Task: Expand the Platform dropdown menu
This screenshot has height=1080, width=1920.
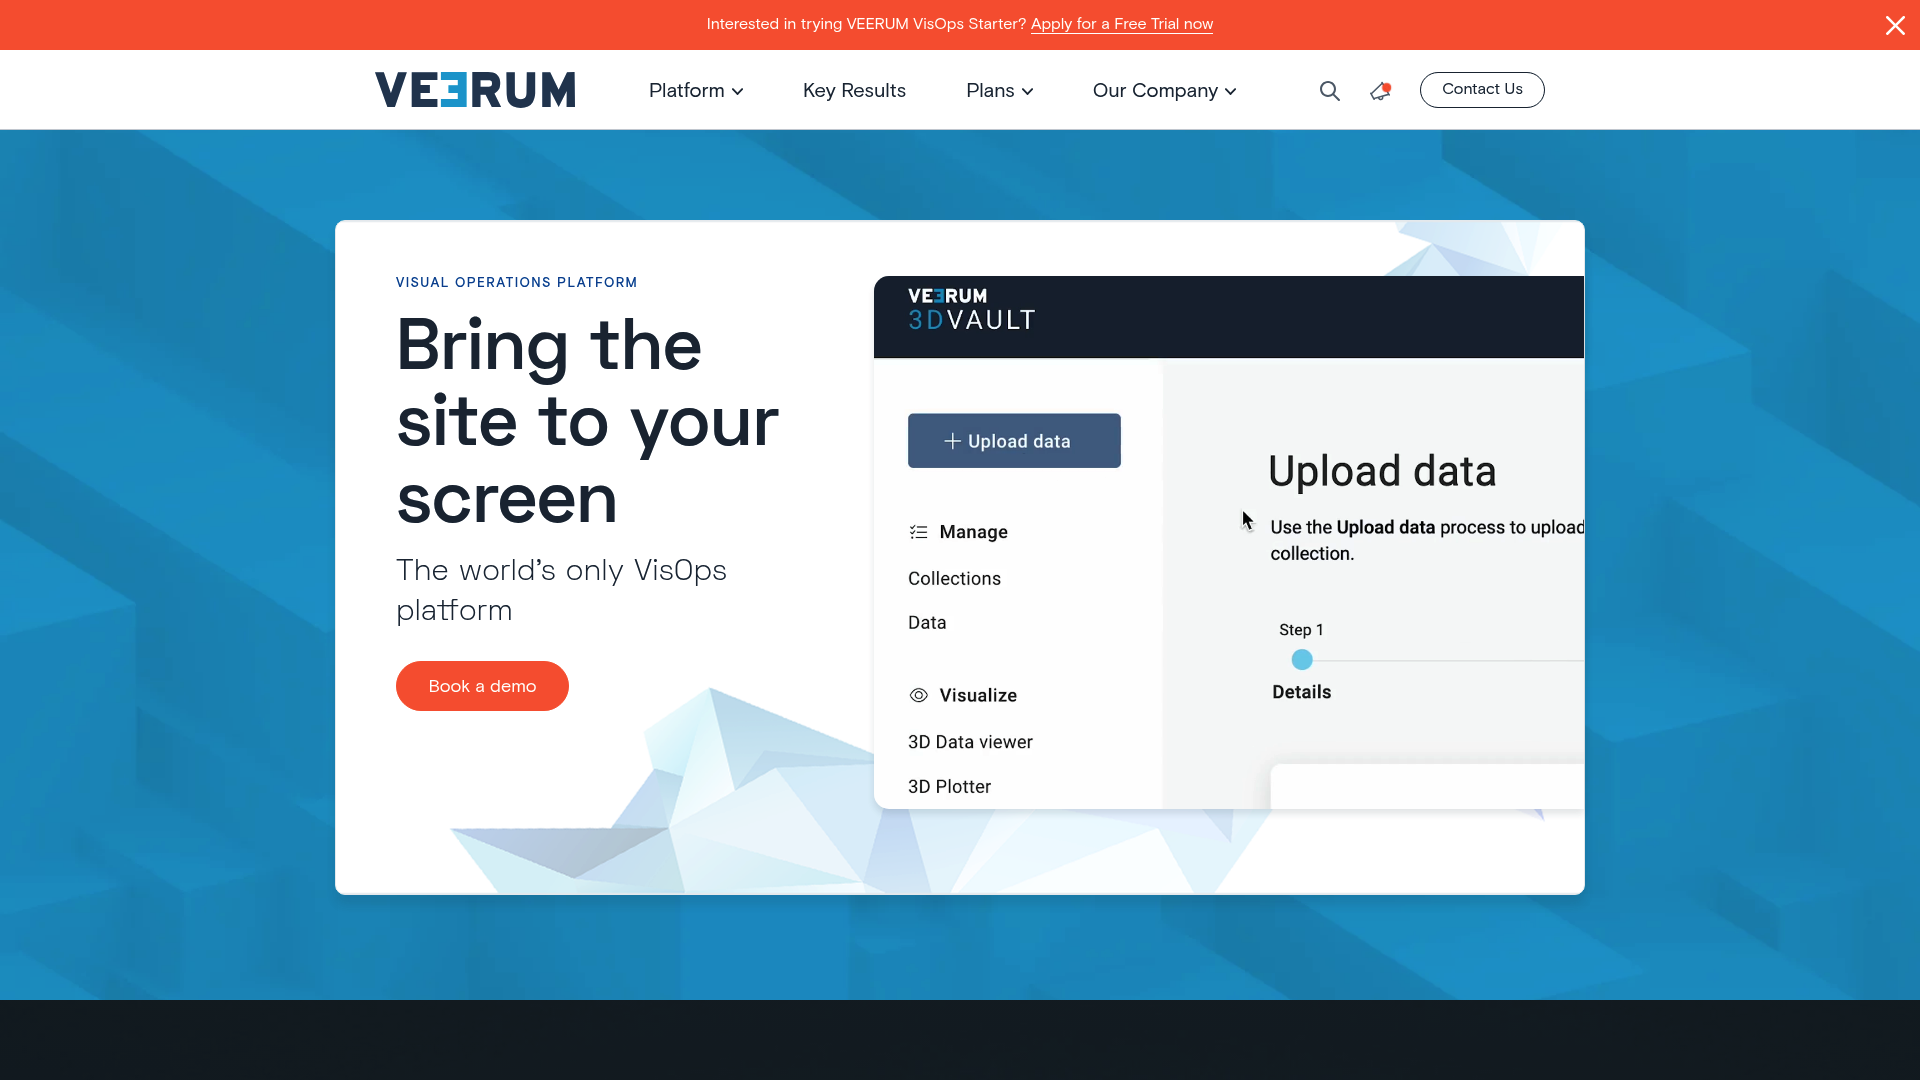Action: pos(696,90)
